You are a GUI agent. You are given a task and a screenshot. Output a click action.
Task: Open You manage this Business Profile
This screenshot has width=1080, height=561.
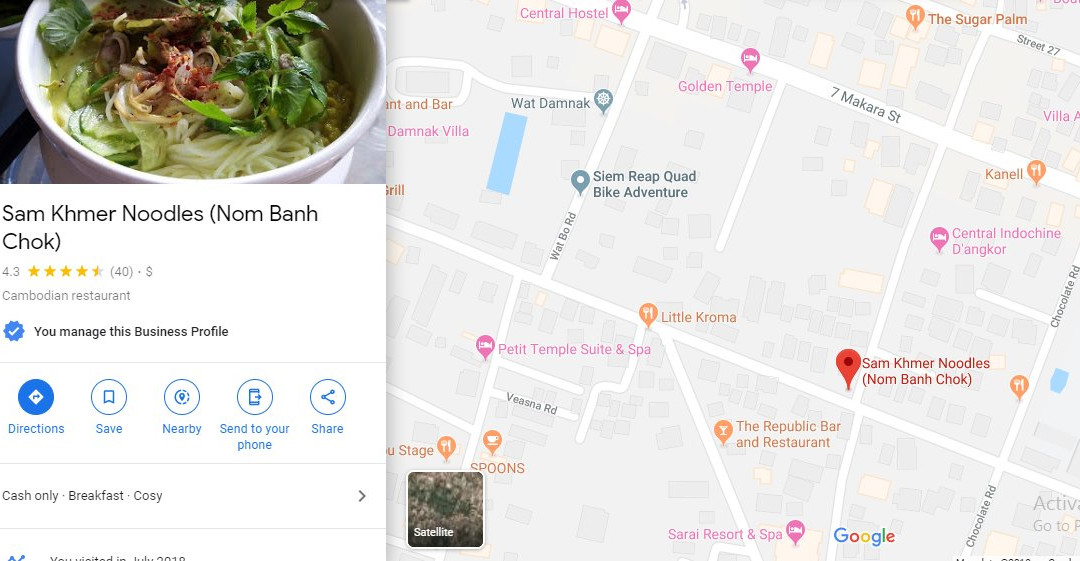click(131, 332)
